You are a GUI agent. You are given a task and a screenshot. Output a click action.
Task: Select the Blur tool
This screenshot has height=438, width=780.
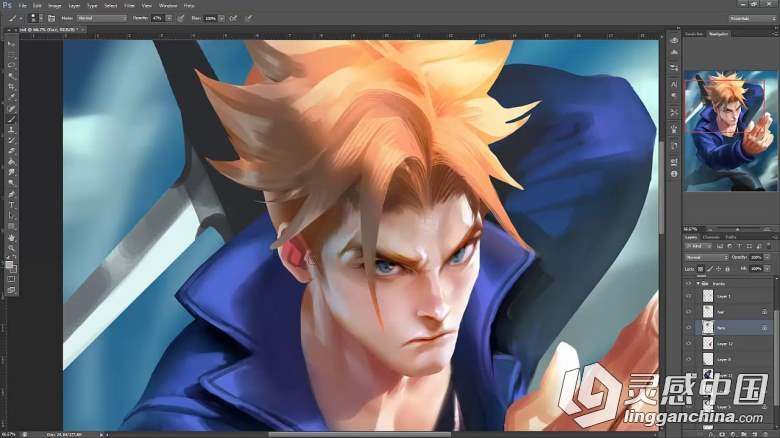(11, 173)
